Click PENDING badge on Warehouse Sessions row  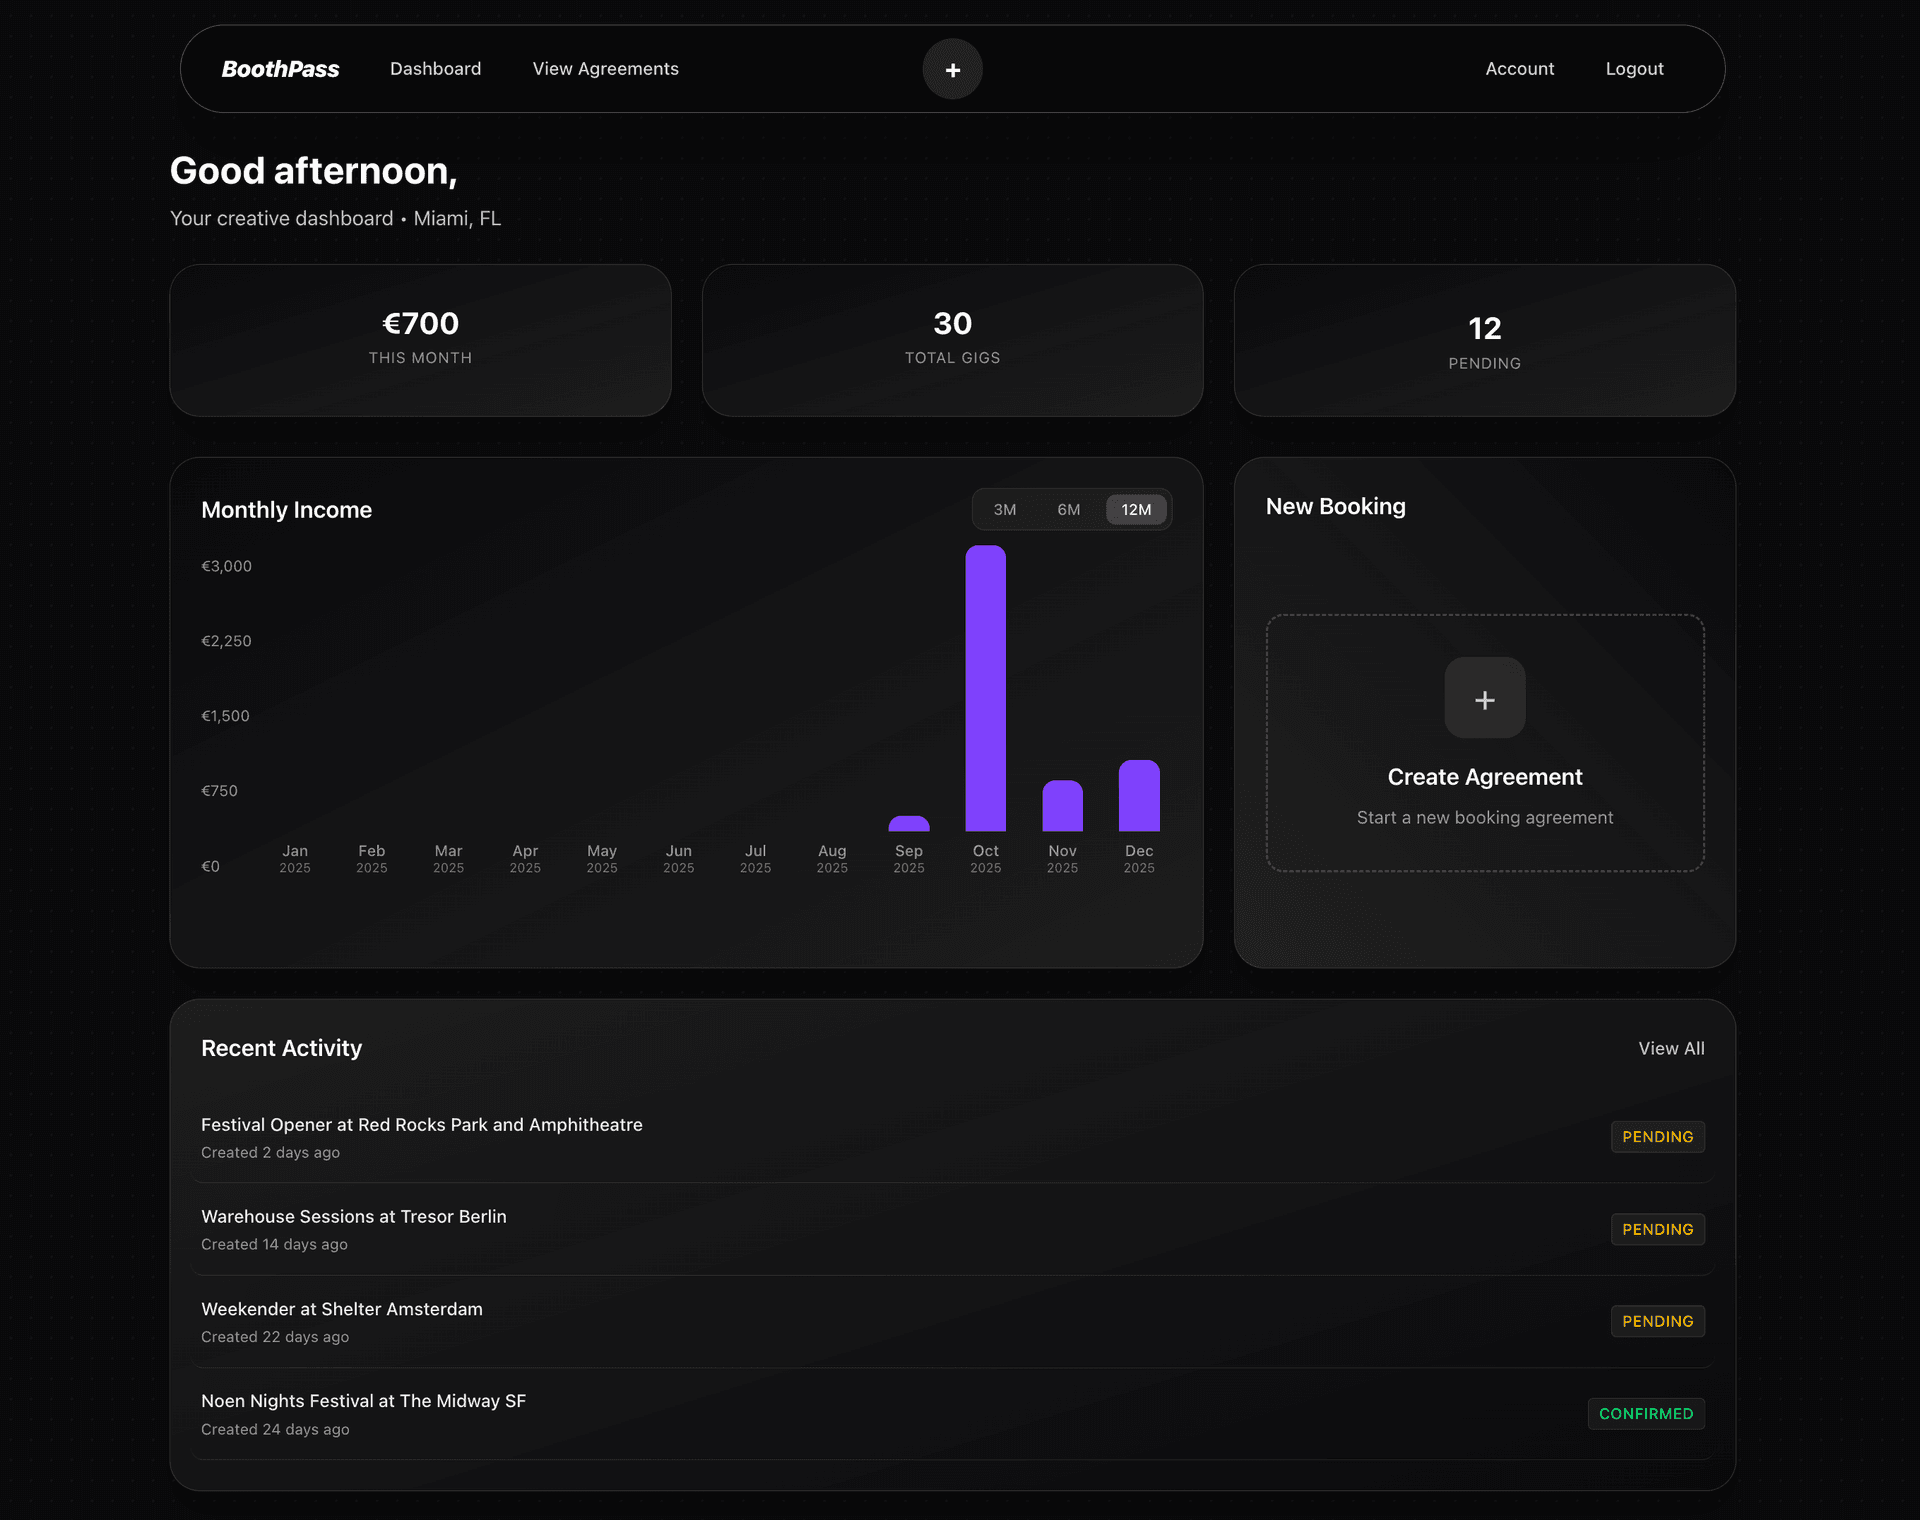(x=1657, y=1229)
